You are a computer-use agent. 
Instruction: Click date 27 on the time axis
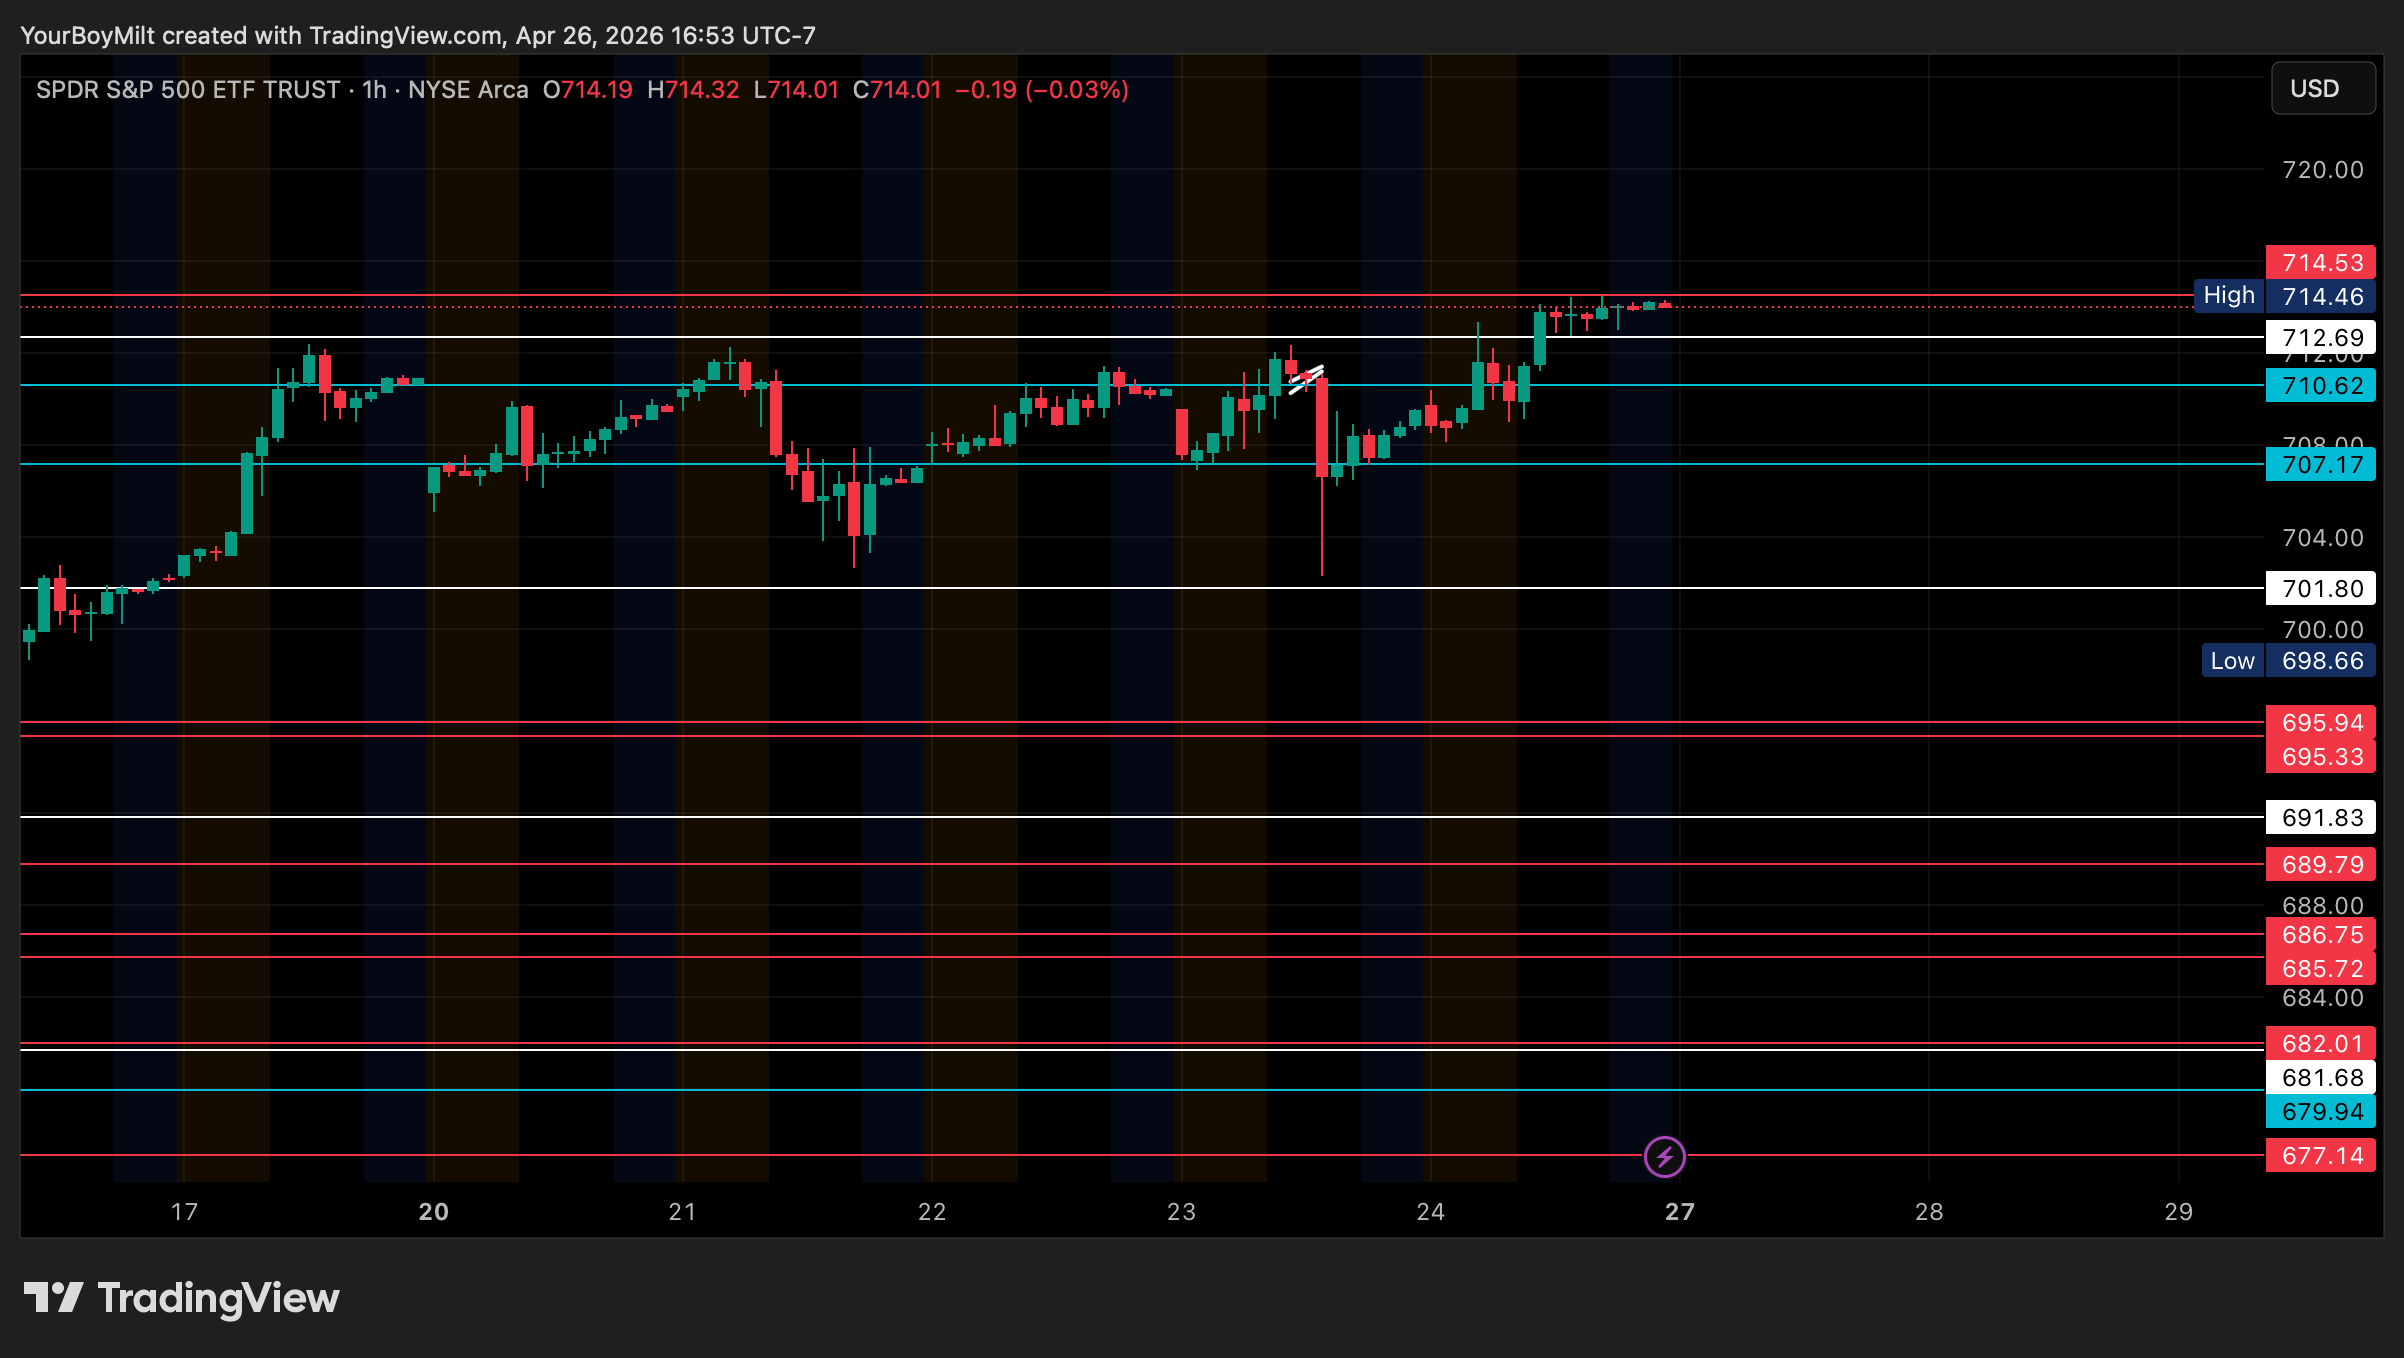1680,1212
